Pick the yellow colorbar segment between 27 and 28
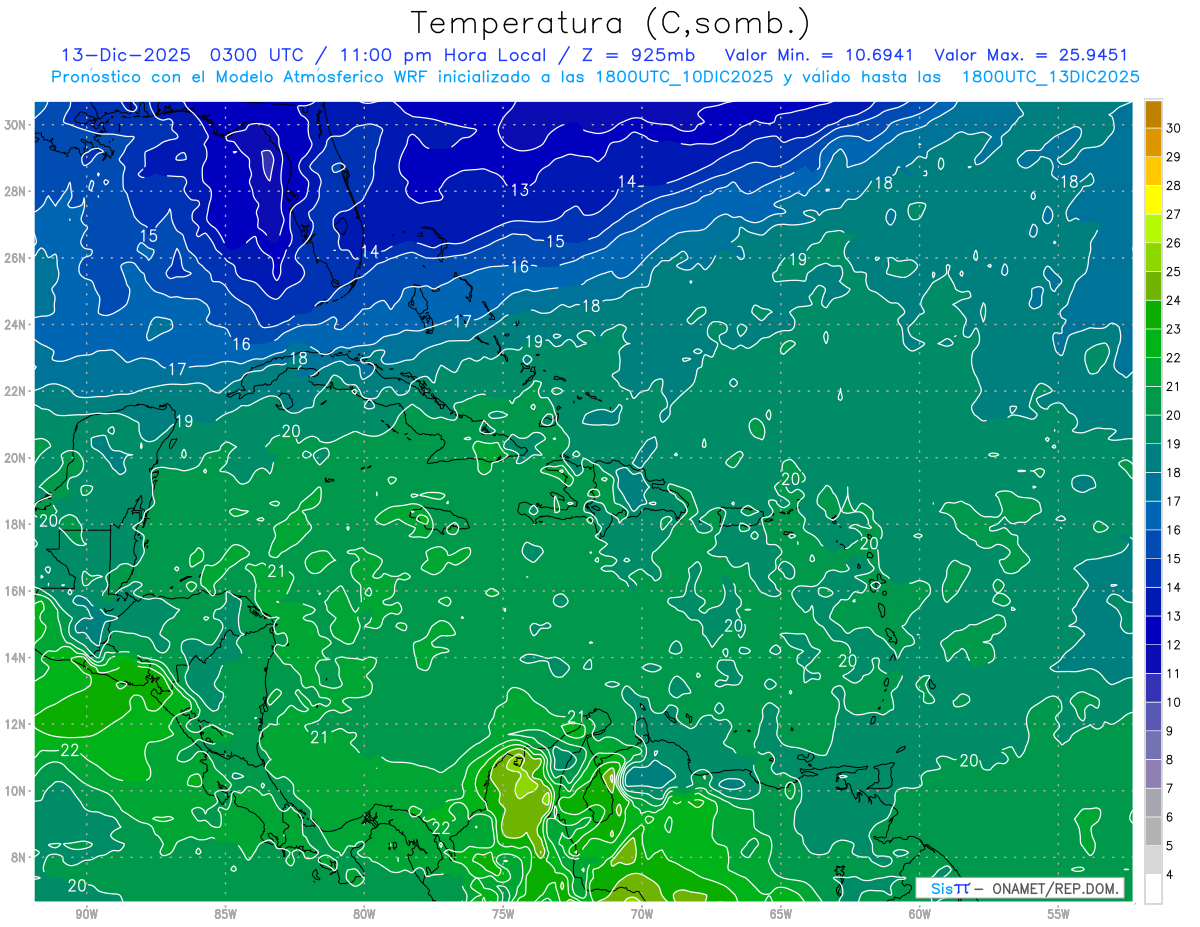1200x927 pixels. (x=1154, y=200)
